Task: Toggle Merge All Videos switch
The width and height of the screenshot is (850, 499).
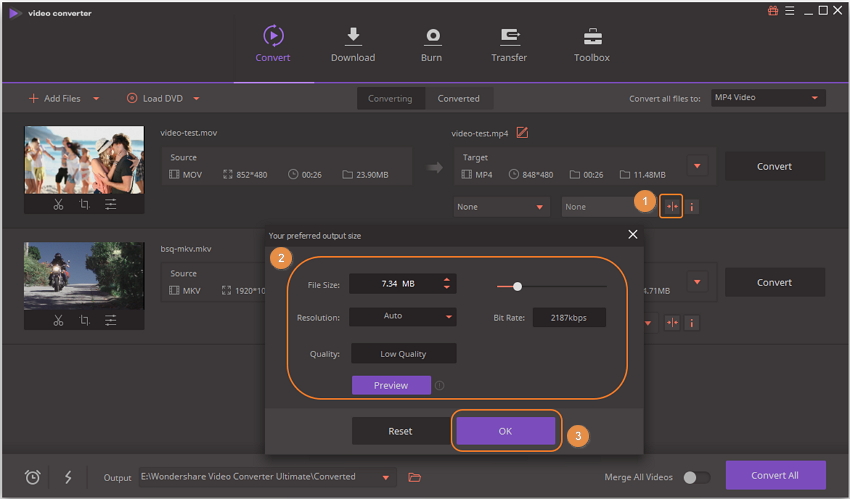Action: click(x=696, y=477)
